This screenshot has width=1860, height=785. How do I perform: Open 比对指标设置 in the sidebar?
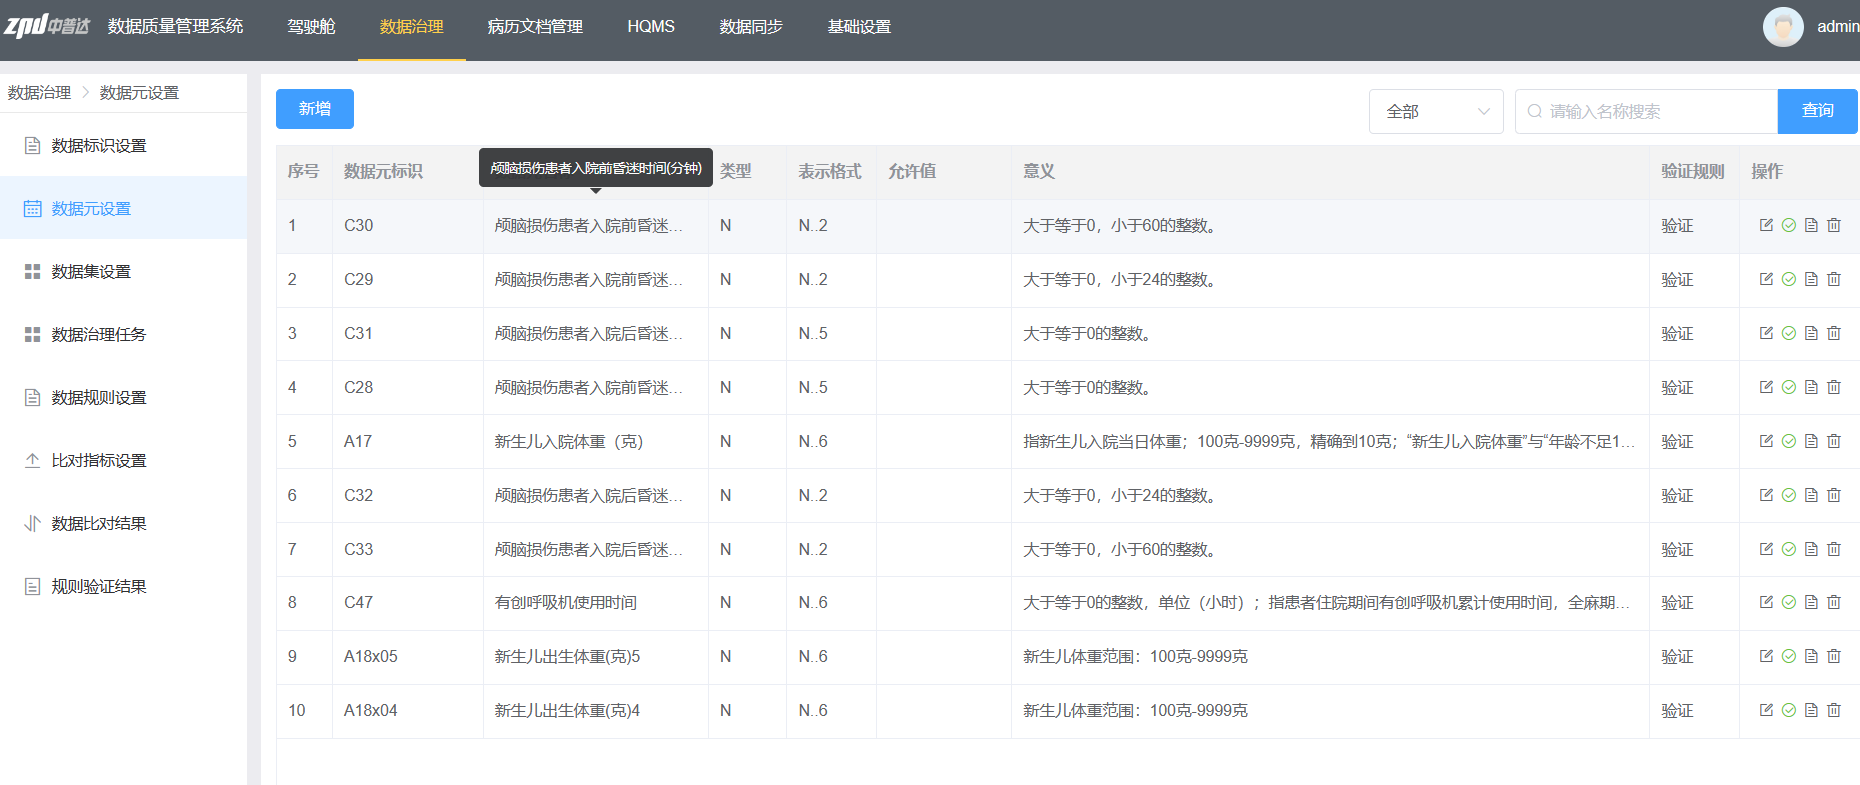[123, 460]
